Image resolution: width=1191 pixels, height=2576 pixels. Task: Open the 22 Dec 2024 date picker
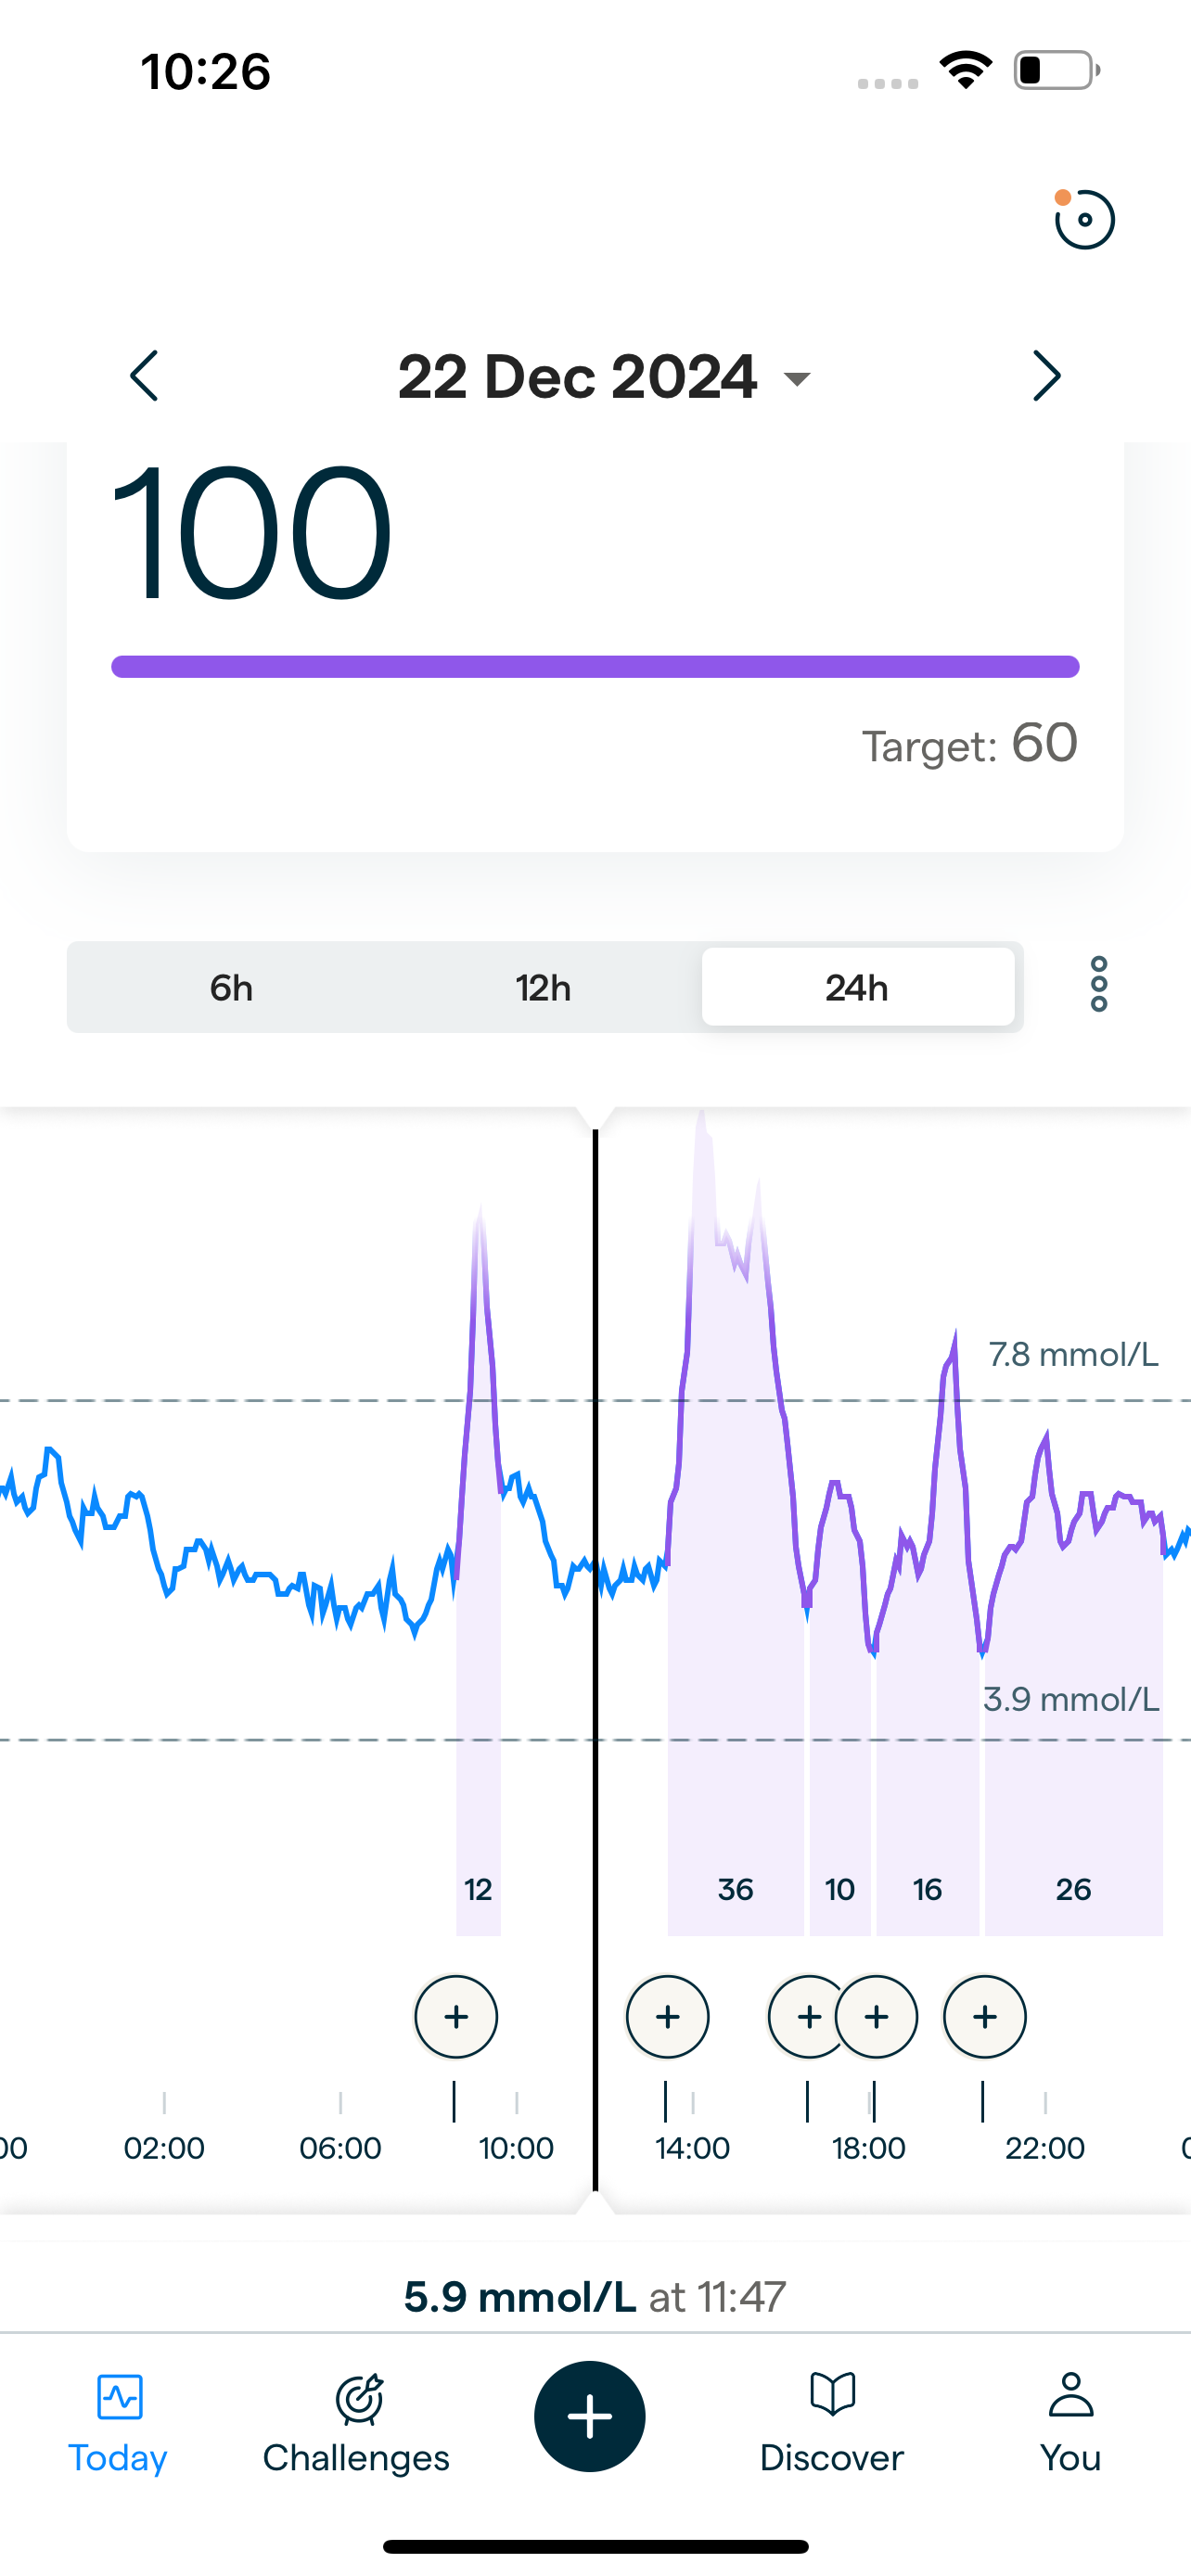pyautogui.click(x=603, y=377)
